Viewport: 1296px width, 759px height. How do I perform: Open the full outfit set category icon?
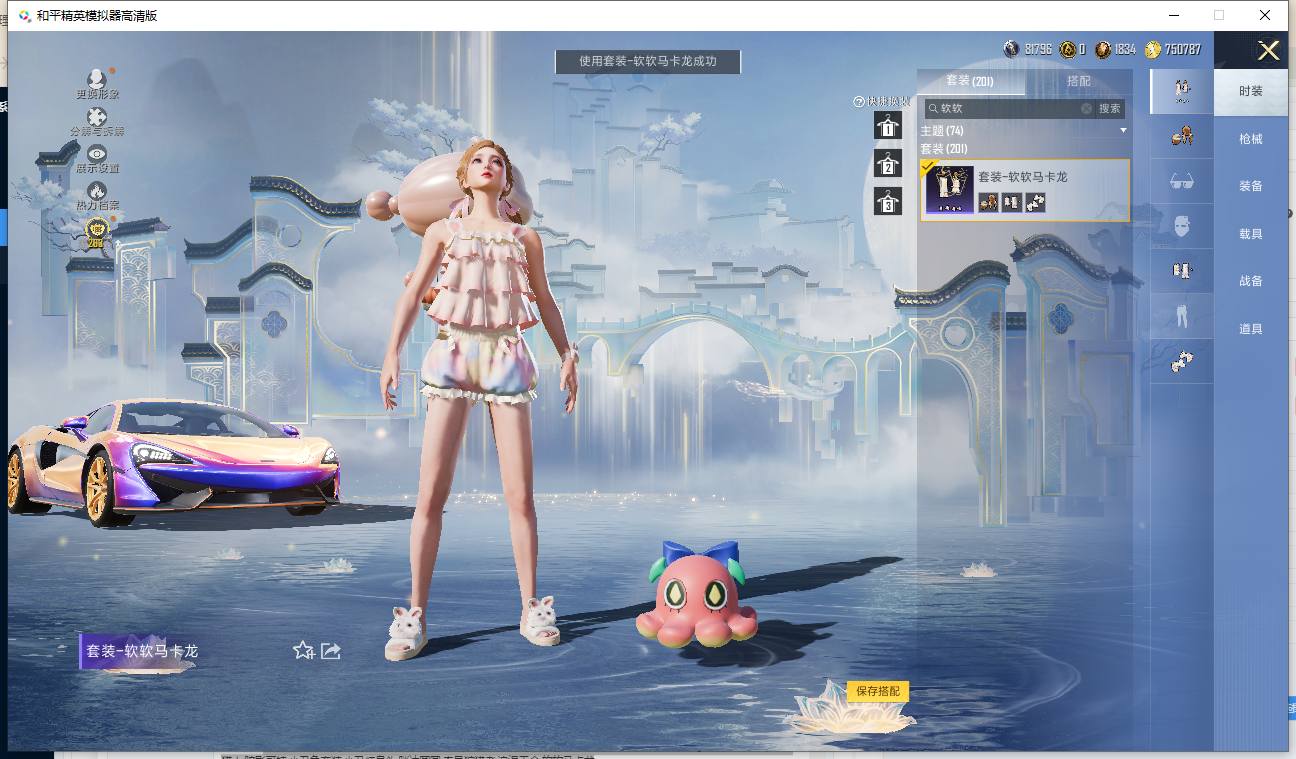tap(1181, 91)
